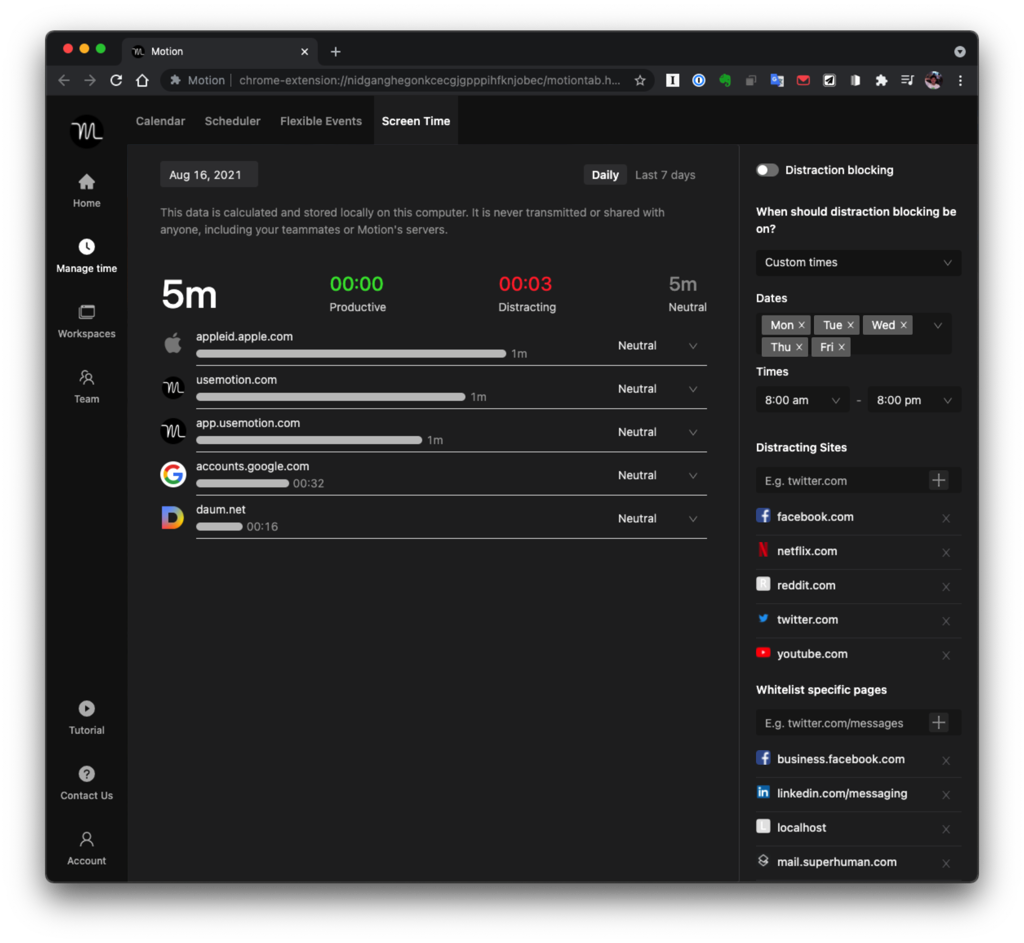Go to Home in the sidebar
Image resolution: width=1024 pixels, height=943 pixels.
click(x=86, y=191)
